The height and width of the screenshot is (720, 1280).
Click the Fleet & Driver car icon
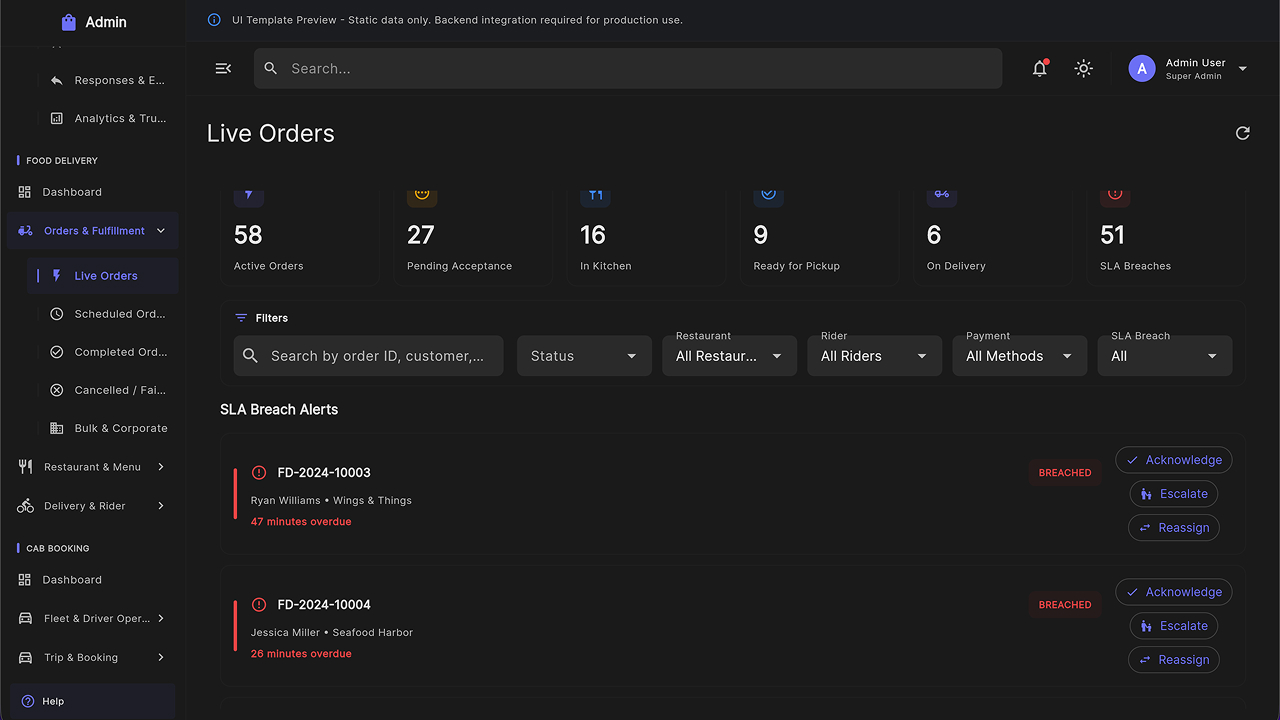tap(25, 619)
